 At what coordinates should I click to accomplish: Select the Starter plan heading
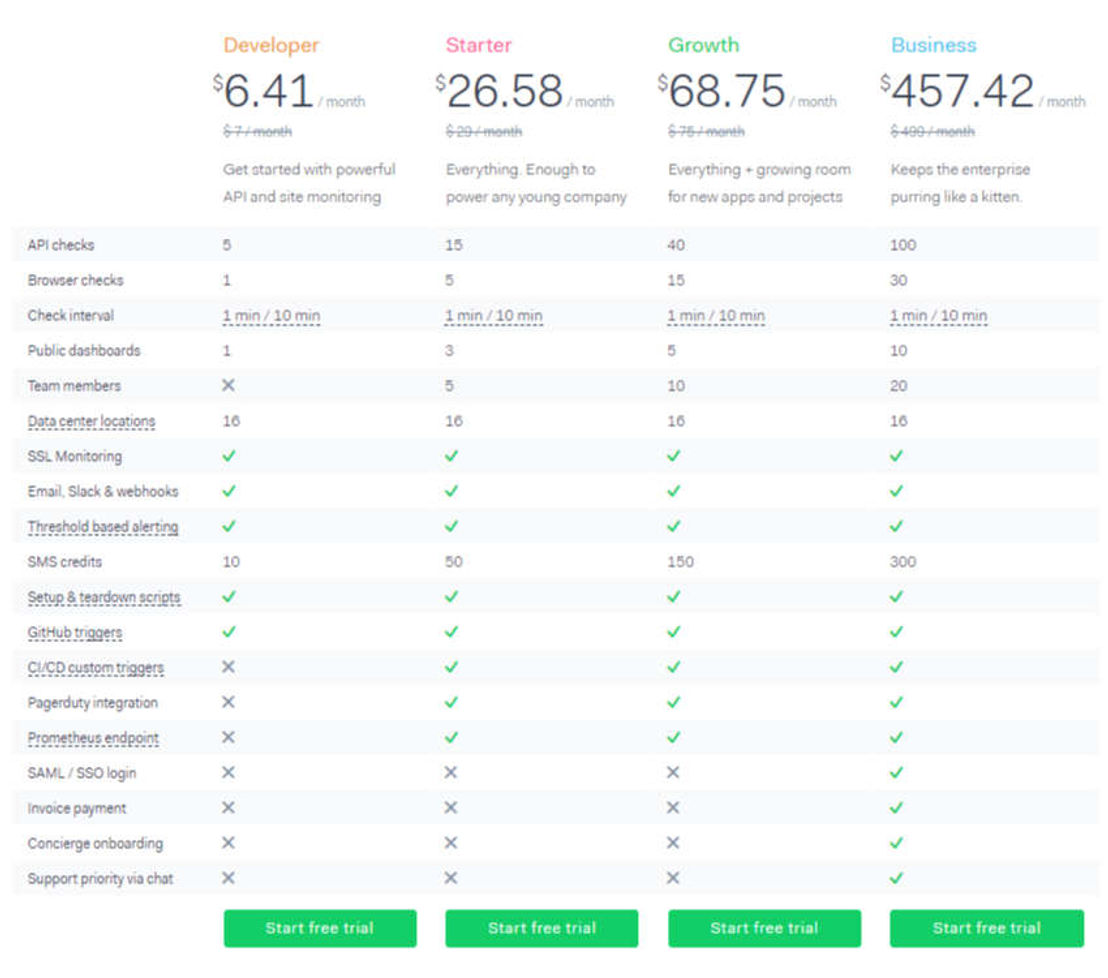pos(478,45)
